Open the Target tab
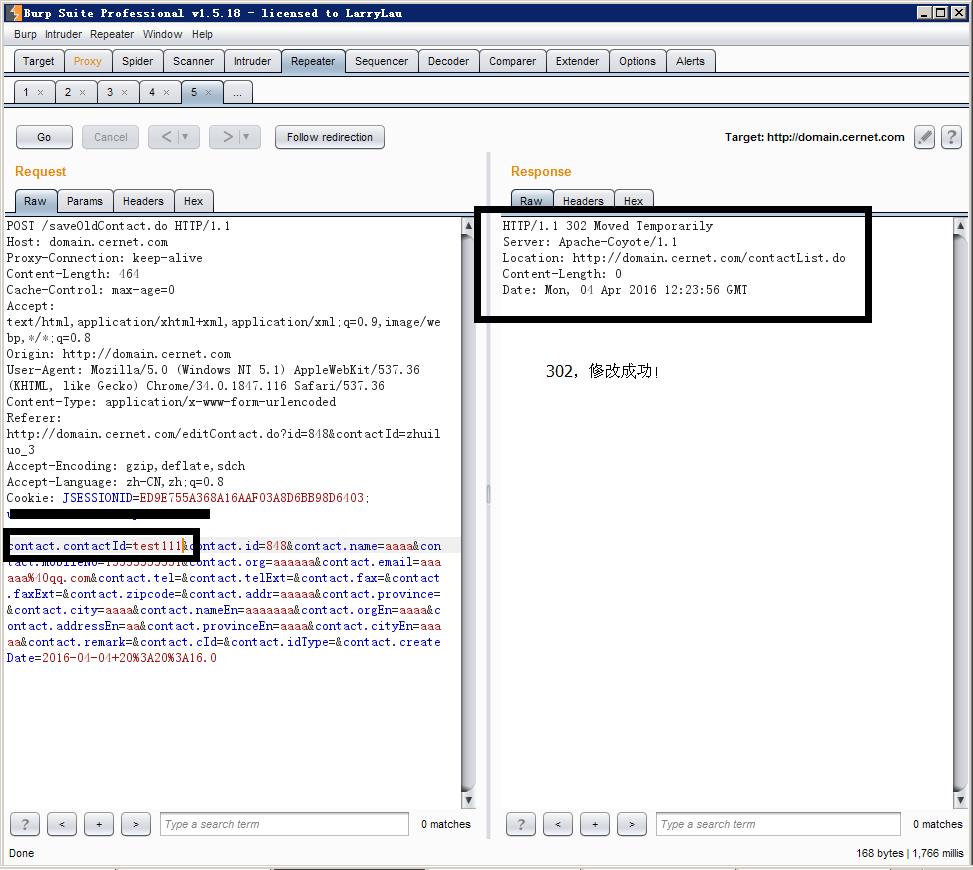 coord(38,61)
